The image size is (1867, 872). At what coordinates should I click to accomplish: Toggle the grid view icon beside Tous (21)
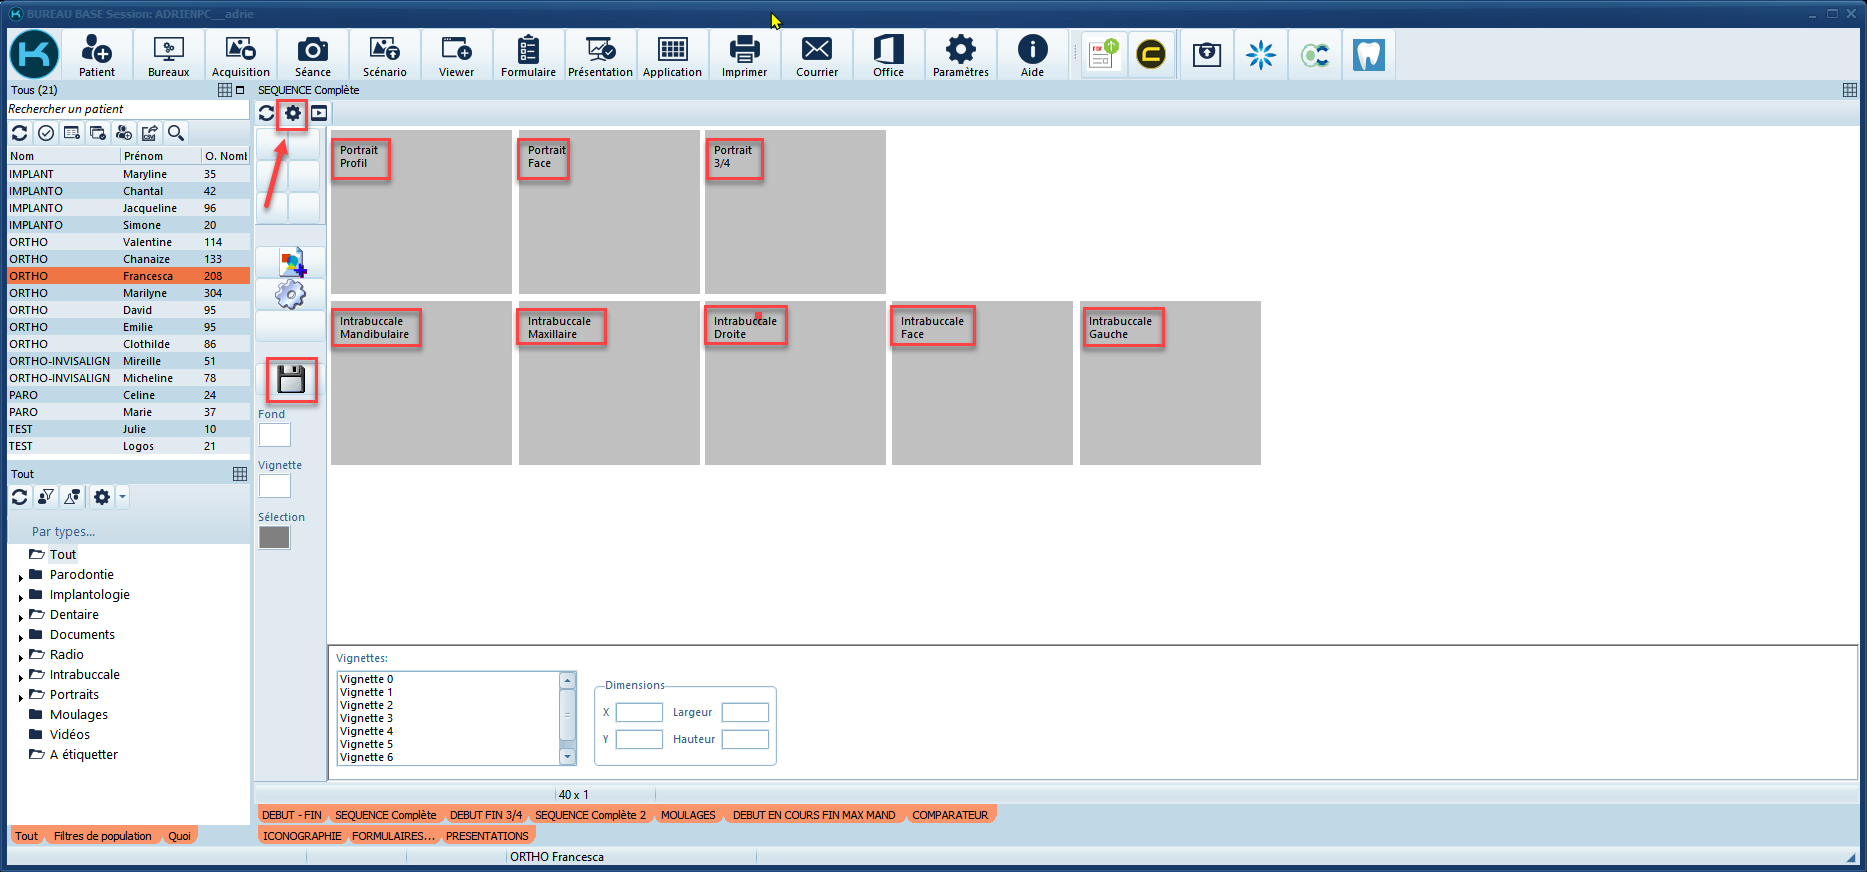tap(225, 90)
